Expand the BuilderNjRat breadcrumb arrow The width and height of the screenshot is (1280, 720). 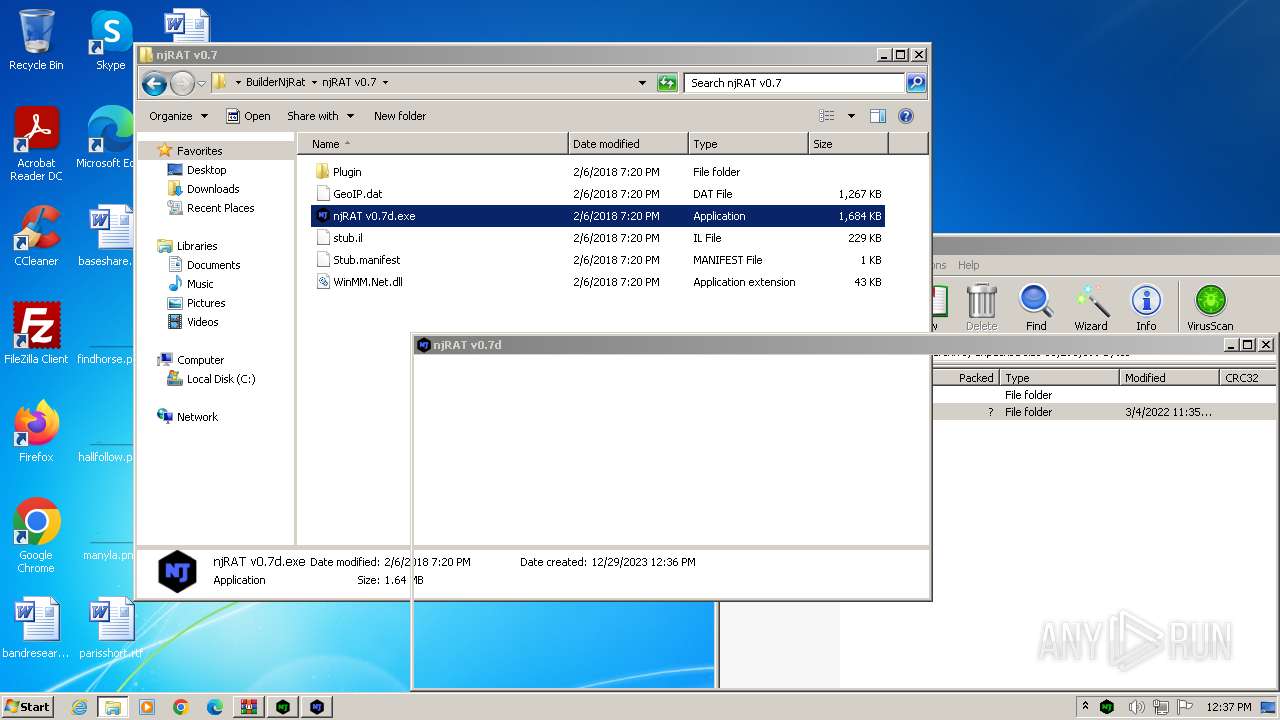(x=313, y=83)
